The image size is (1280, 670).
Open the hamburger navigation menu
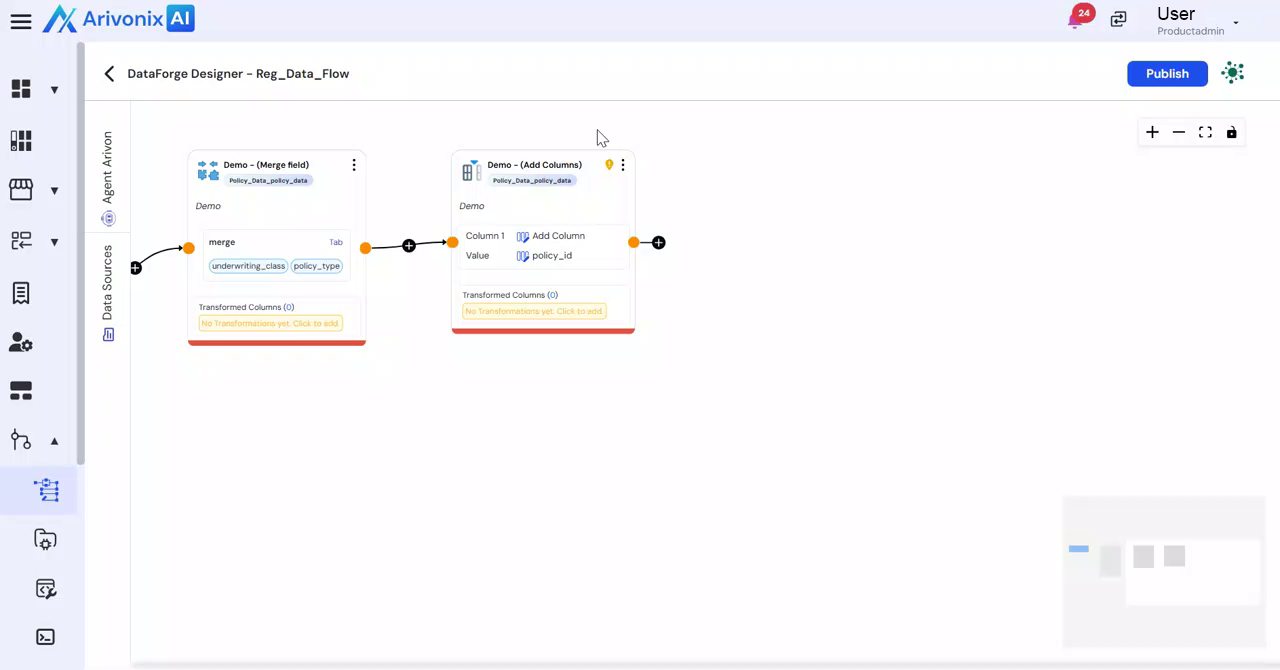(21, 21)
